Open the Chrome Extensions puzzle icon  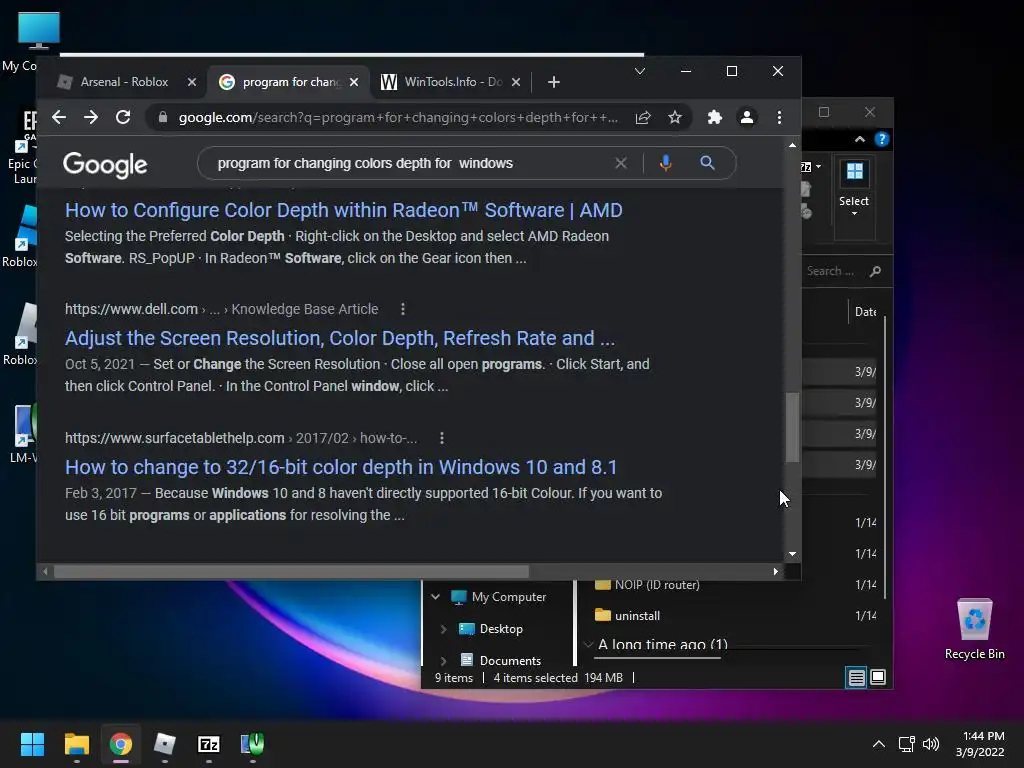pyautogui.click(x=715, y=118)
